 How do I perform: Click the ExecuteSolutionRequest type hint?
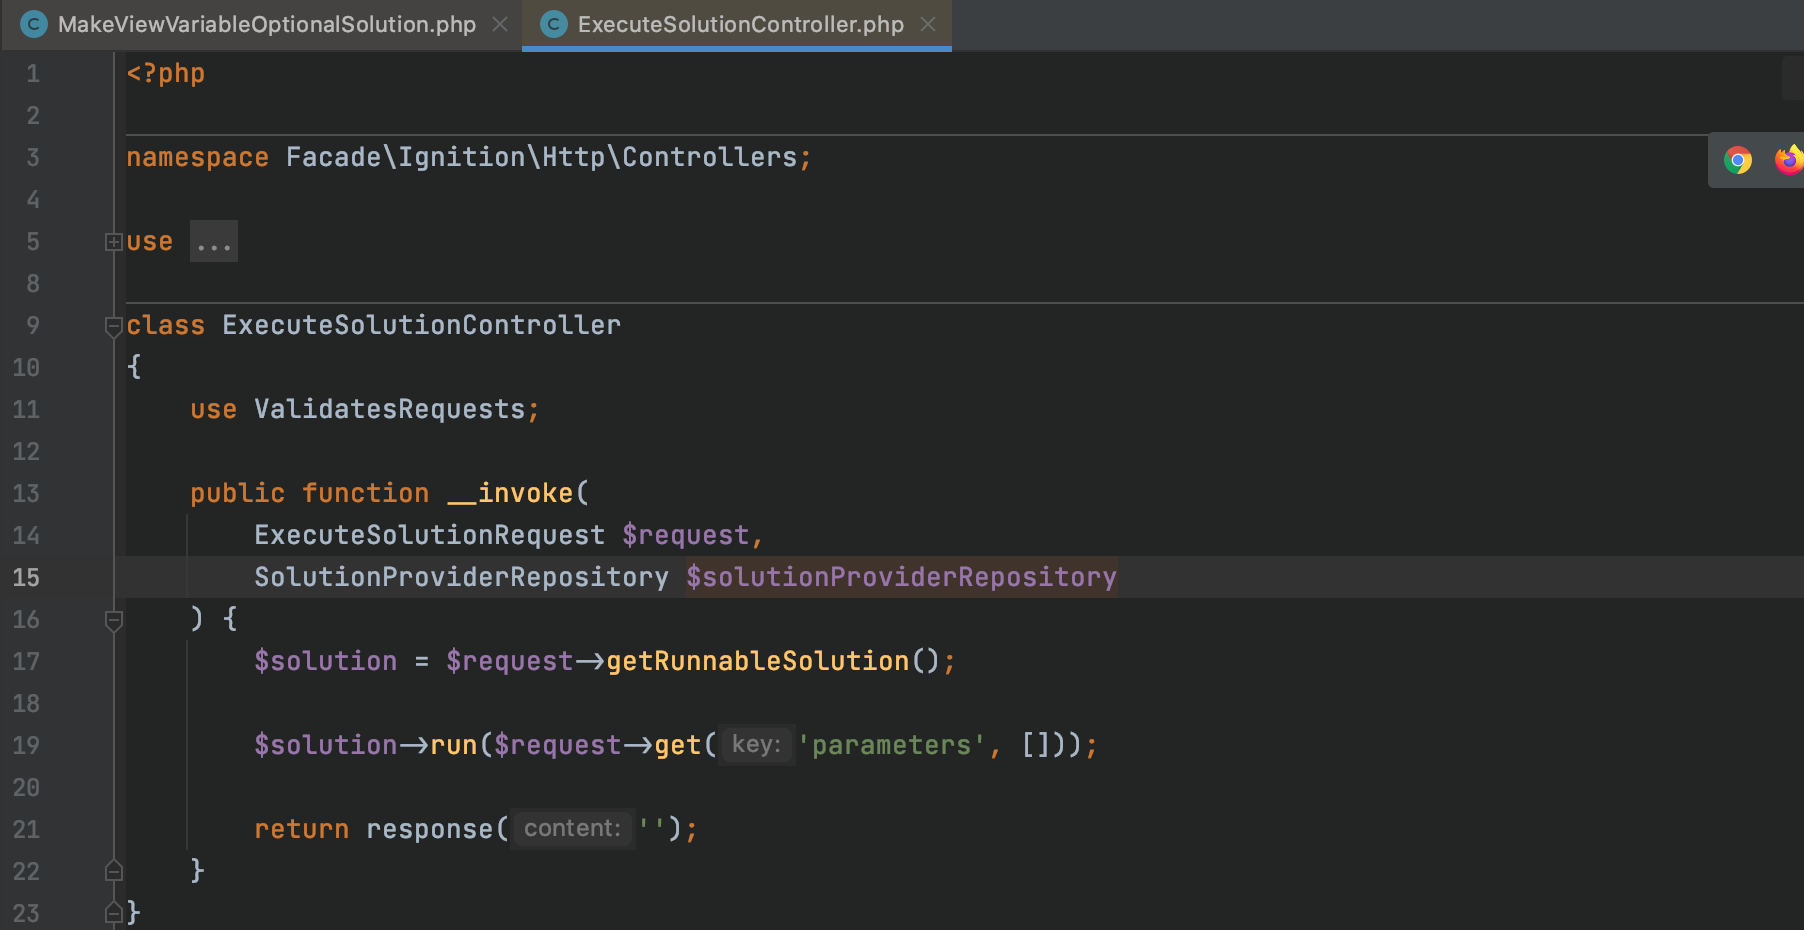[429, 536]
